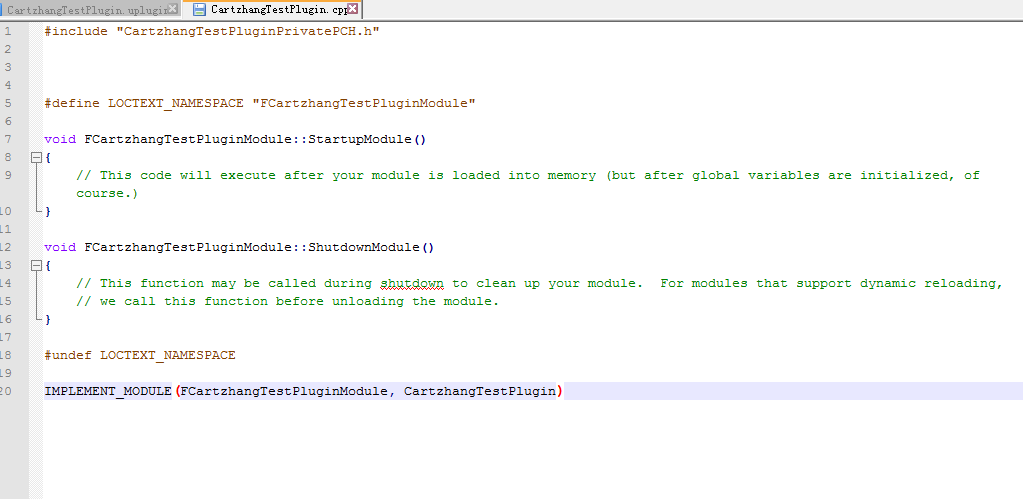Click the #undef LOCTEXT_NAMESPACE line
Viewport: 1023px width, 499px height.
140,355
